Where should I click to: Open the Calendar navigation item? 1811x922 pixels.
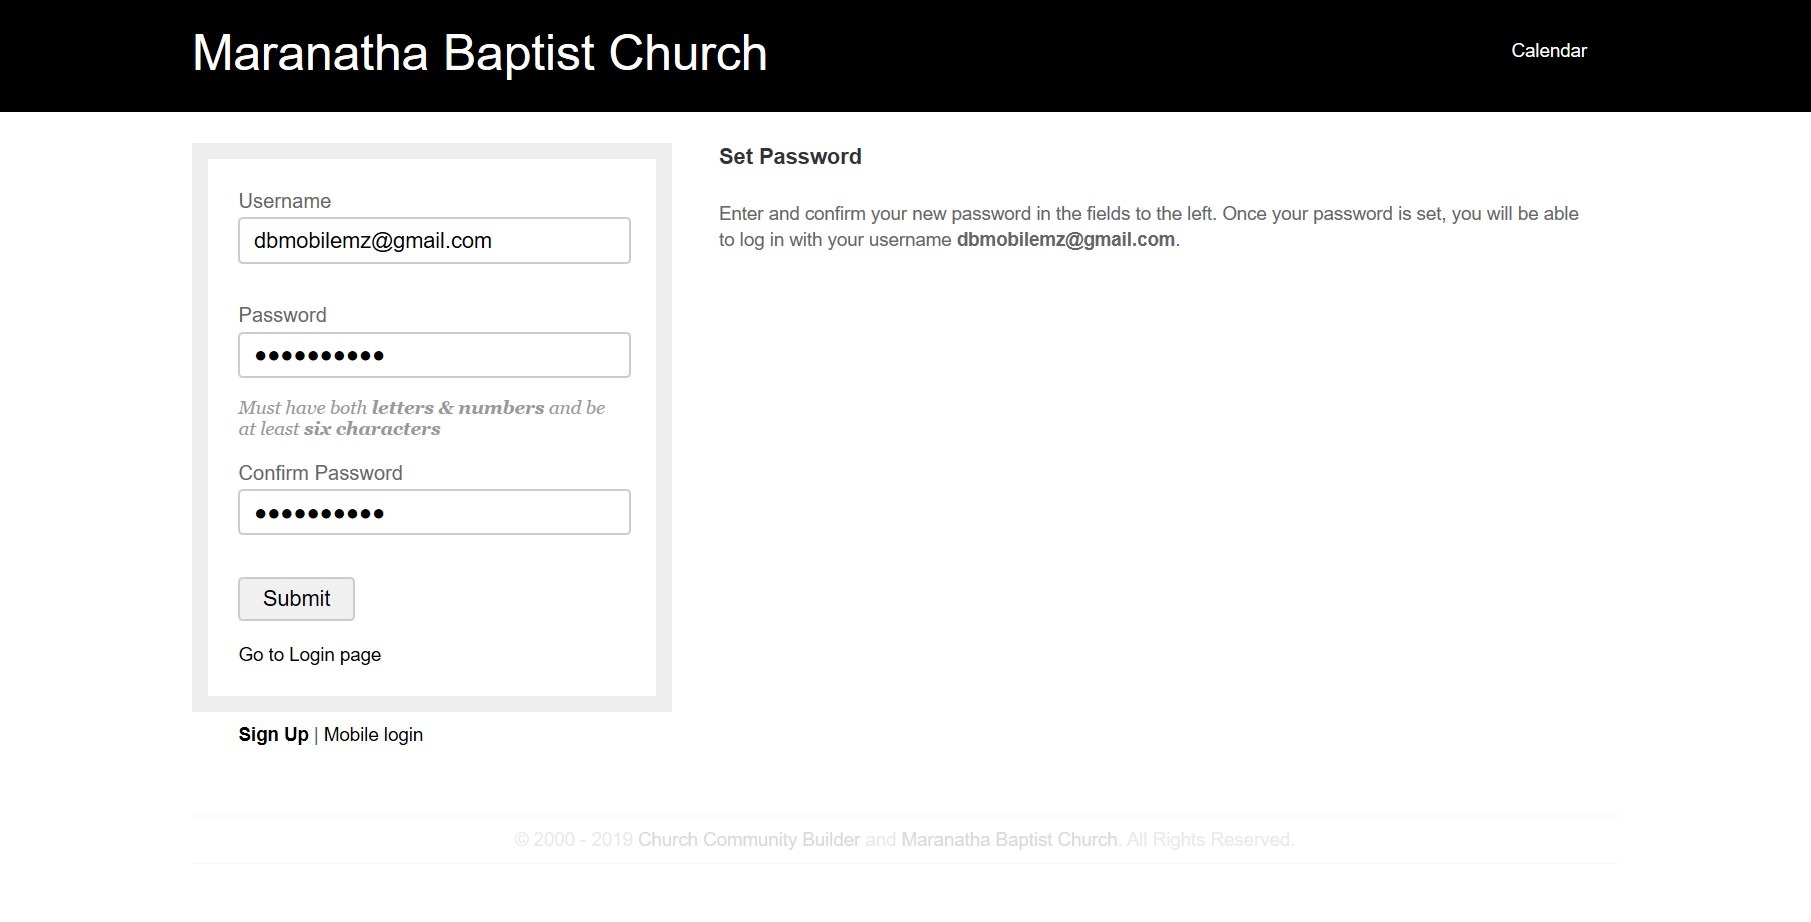(1548, 51)
